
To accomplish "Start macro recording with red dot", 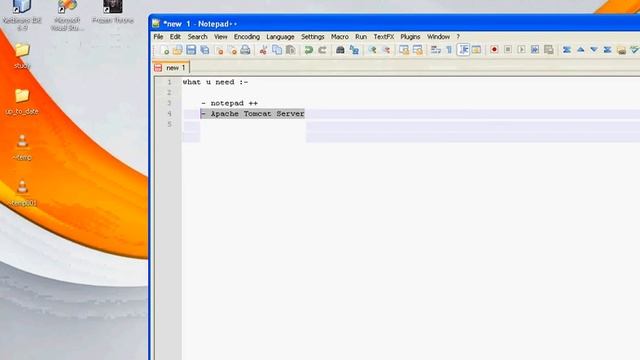I will pos(494,50).
